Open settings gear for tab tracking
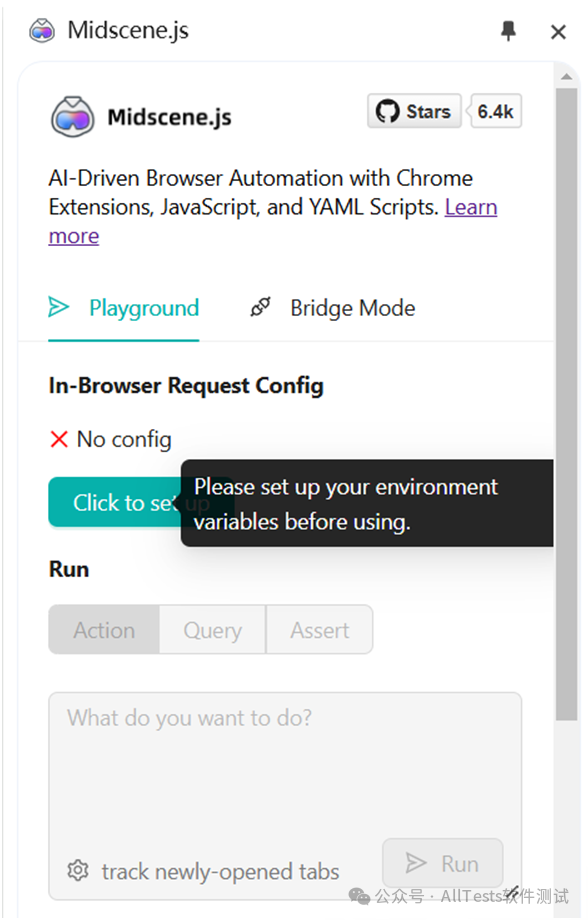The width and height of the screenshot is (588, 920). (77, 871)
